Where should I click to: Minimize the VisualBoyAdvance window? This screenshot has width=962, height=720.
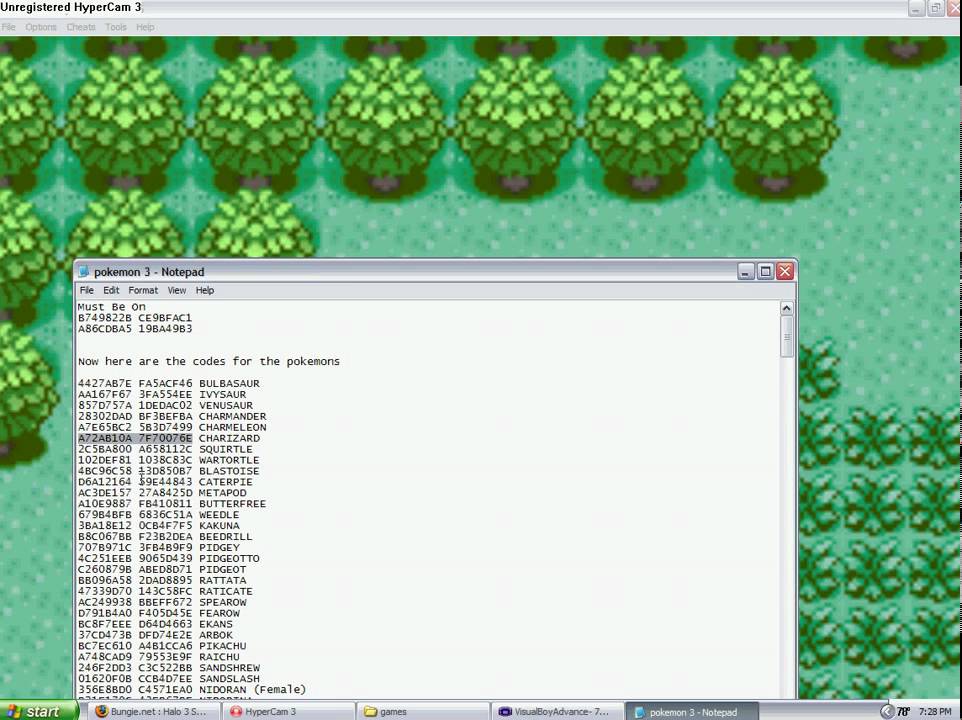pos(916,8)
